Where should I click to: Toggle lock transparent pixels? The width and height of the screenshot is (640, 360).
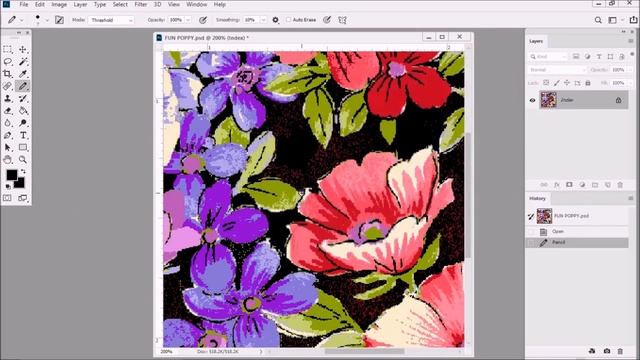546,83
